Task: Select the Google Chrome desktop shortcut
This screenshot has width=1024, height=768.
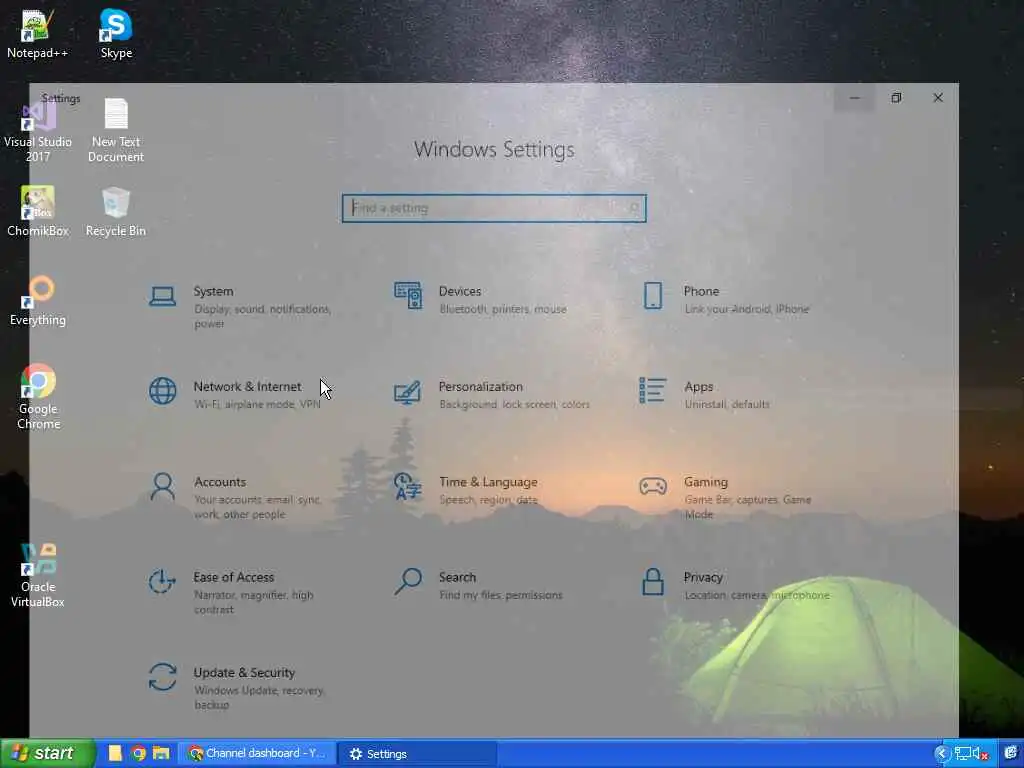Action: click(x=39, y=396)
